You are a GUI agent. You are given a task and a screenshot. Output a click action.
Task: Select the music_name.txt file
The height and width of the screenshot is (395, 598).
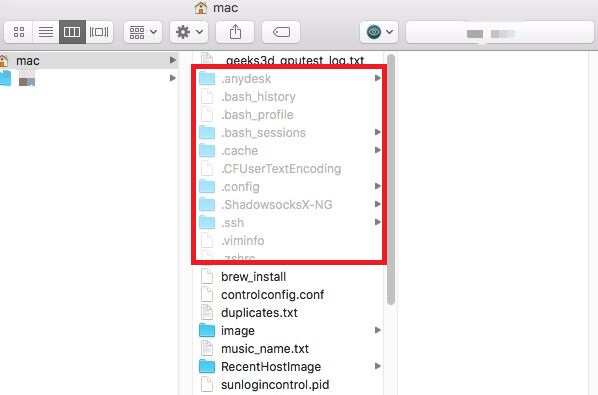coord(288,348)
